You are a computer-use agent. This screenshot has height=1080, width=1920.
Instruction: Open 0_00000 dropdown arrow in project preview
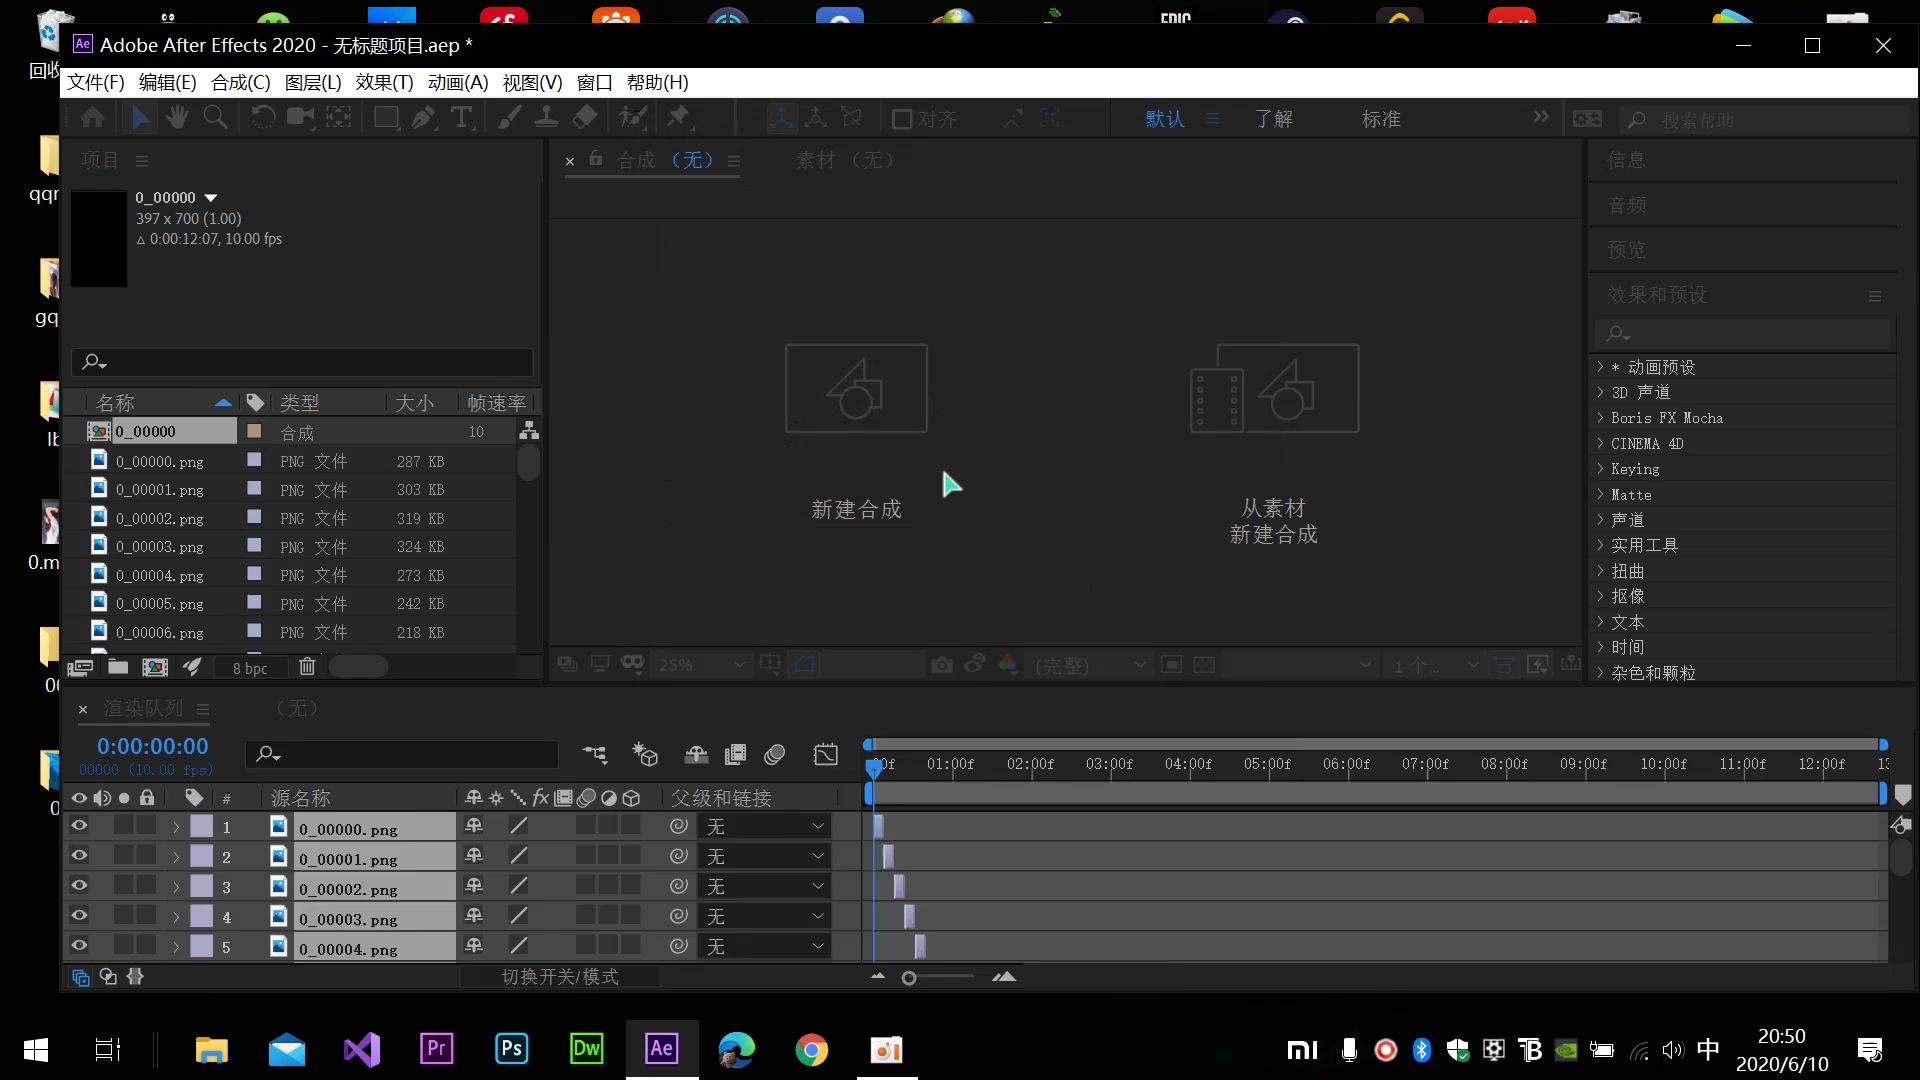(x=211, y=198)
